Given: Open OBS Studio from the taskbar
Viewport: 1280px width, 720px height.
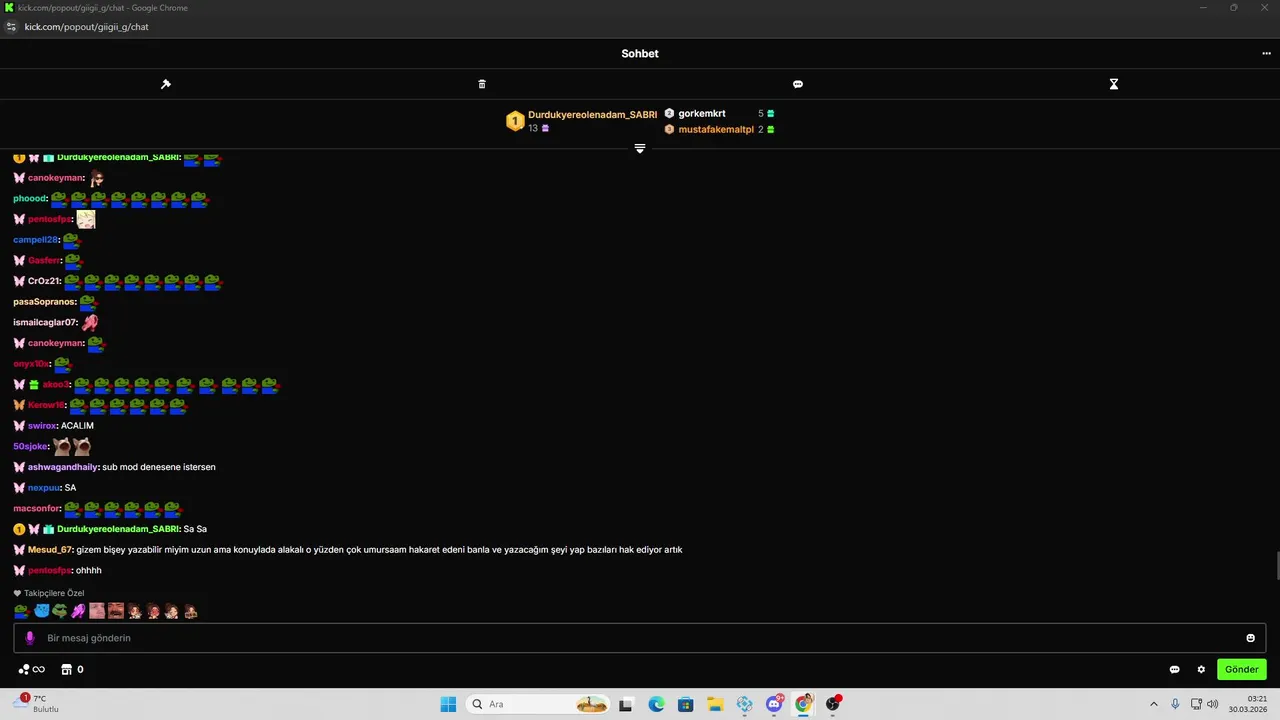Looking at the screenshot, I should pyautogui.click(x=833, y=704).
